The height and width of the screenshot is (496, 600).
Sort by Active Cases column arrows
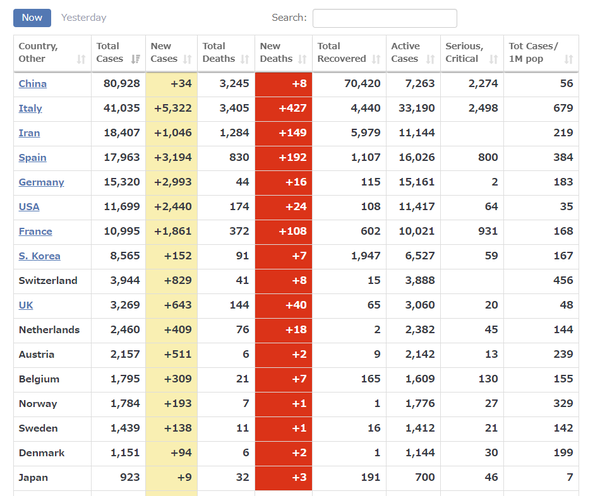(430, 59)
